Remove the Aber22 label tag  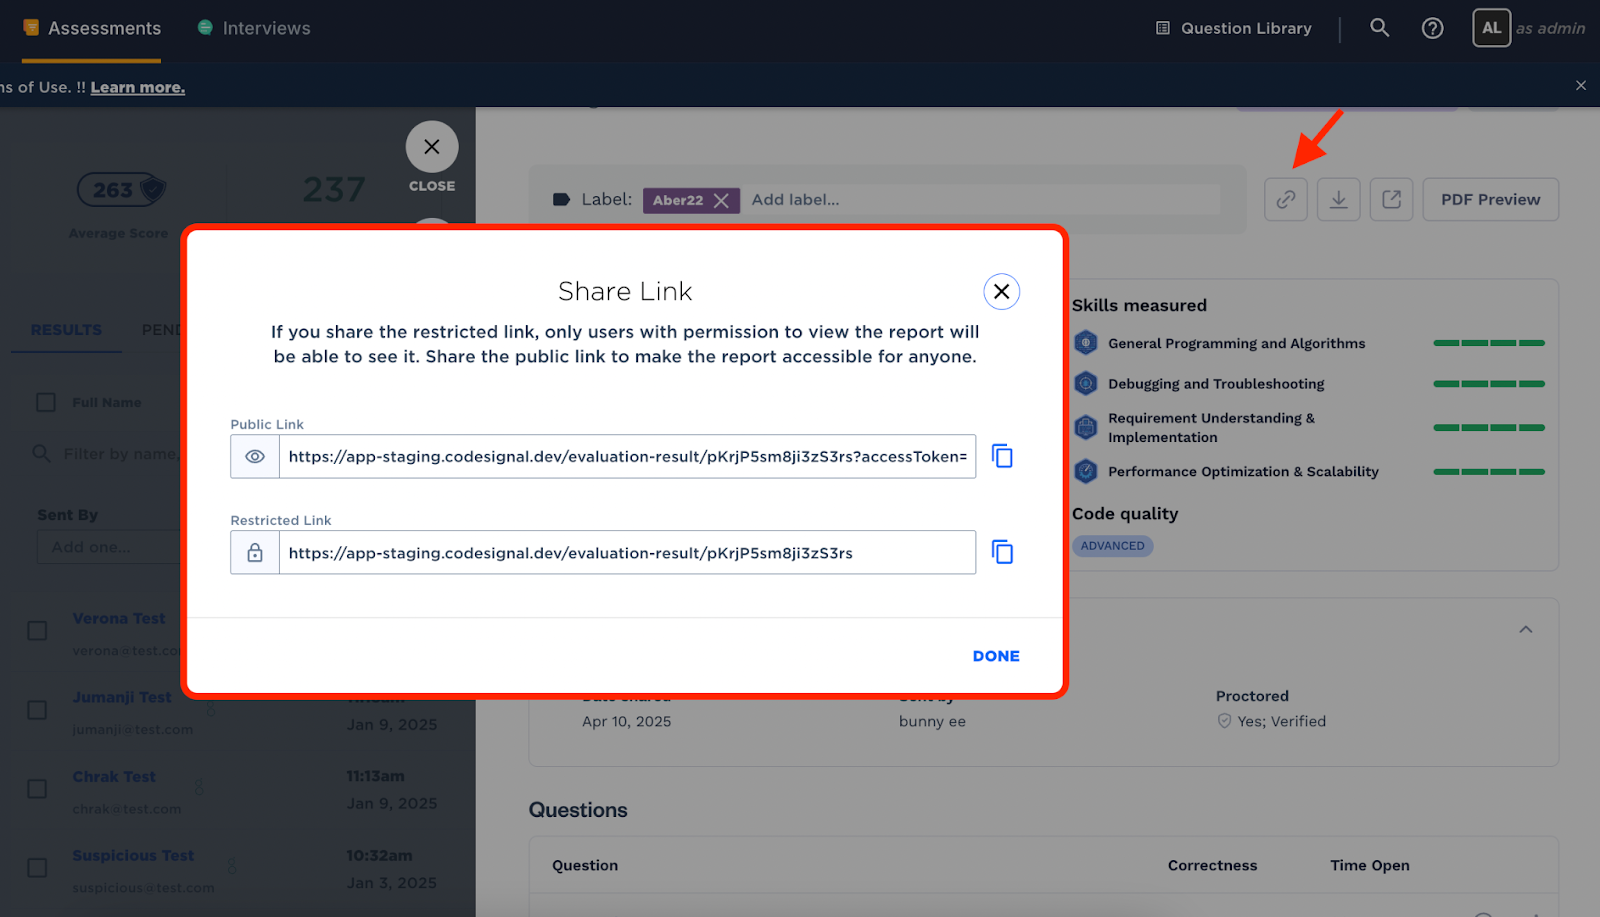click(721, 200)
